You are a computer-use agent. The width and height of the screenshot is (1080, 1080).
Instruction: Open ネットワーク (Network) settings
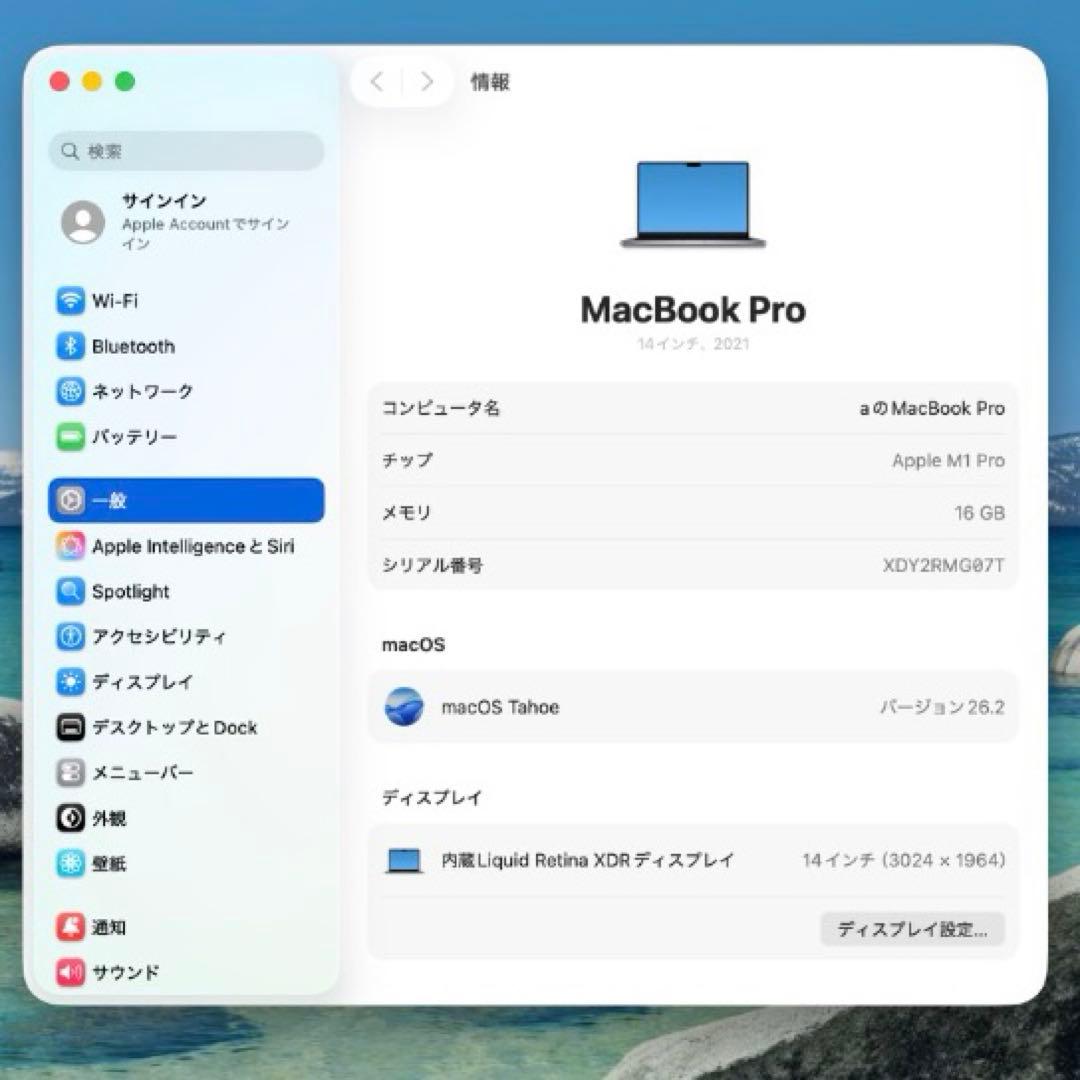pyautogui.click(x=70, y=392)
